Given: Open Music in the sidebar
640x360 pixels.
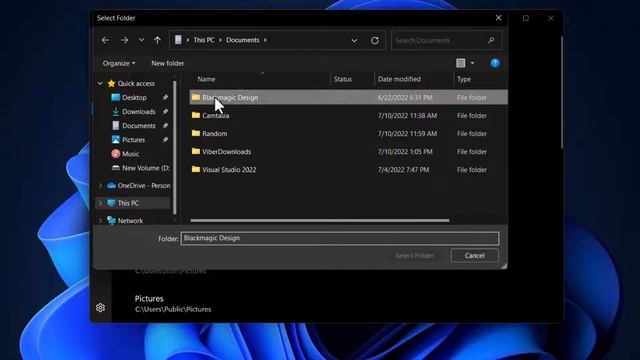Looking at the screenshot, I should click(131, 154).
